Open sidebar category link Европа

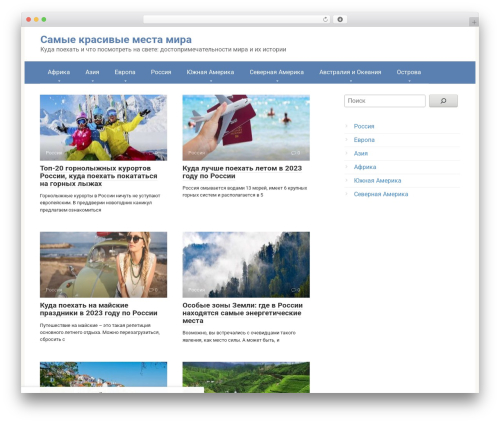[x=364, y=140]
